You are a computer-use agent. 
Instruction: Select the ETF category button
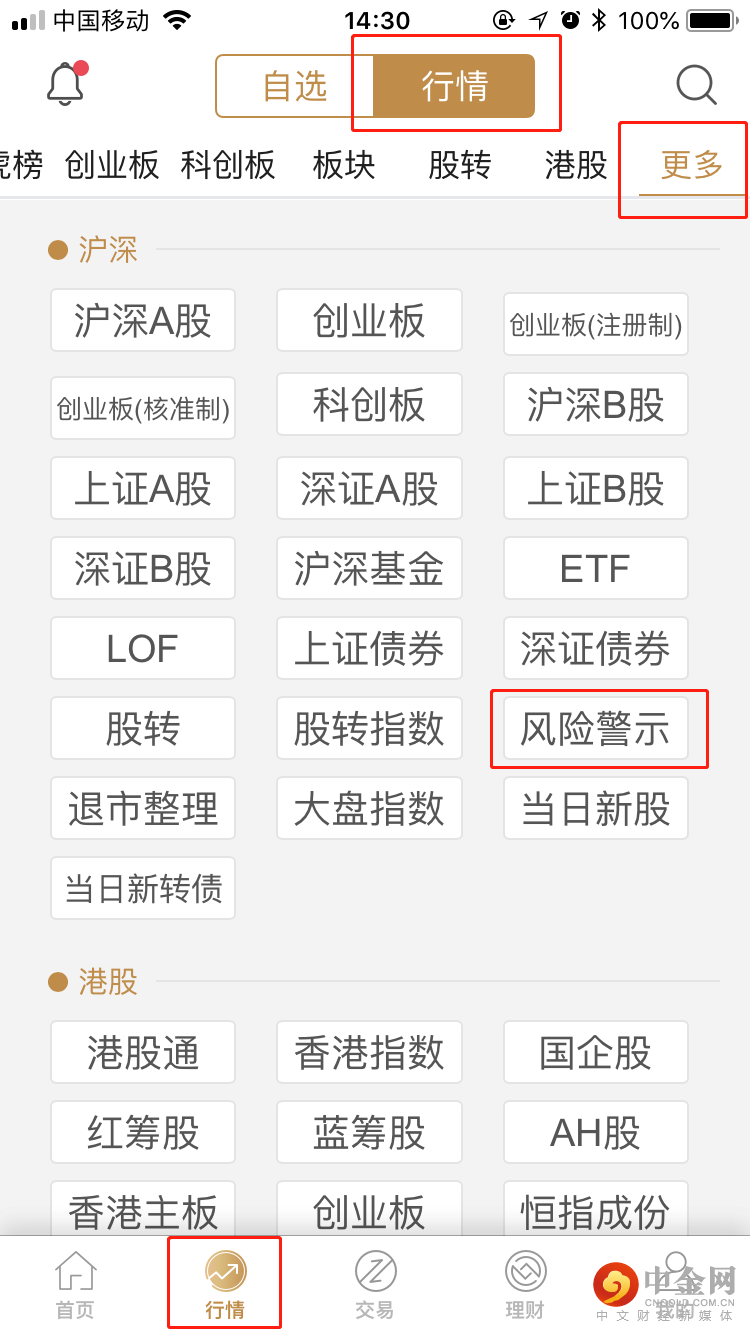pyautogui.click(x=596, y=569)
